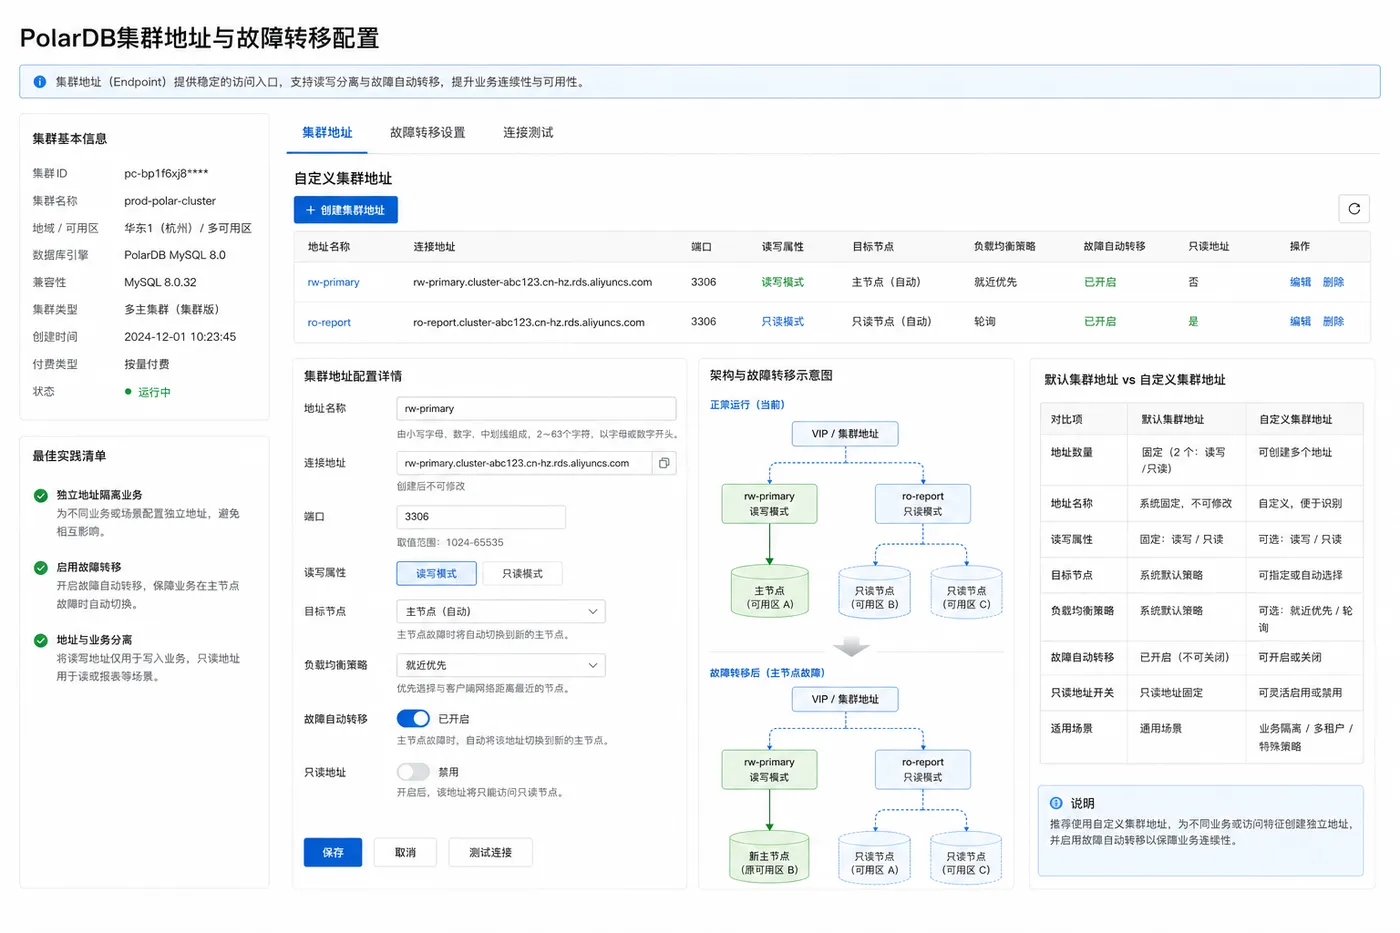Click green check icon for 独立地址隔离业务
Viewport: 1400px width, 933px height.
coord(41,495)
